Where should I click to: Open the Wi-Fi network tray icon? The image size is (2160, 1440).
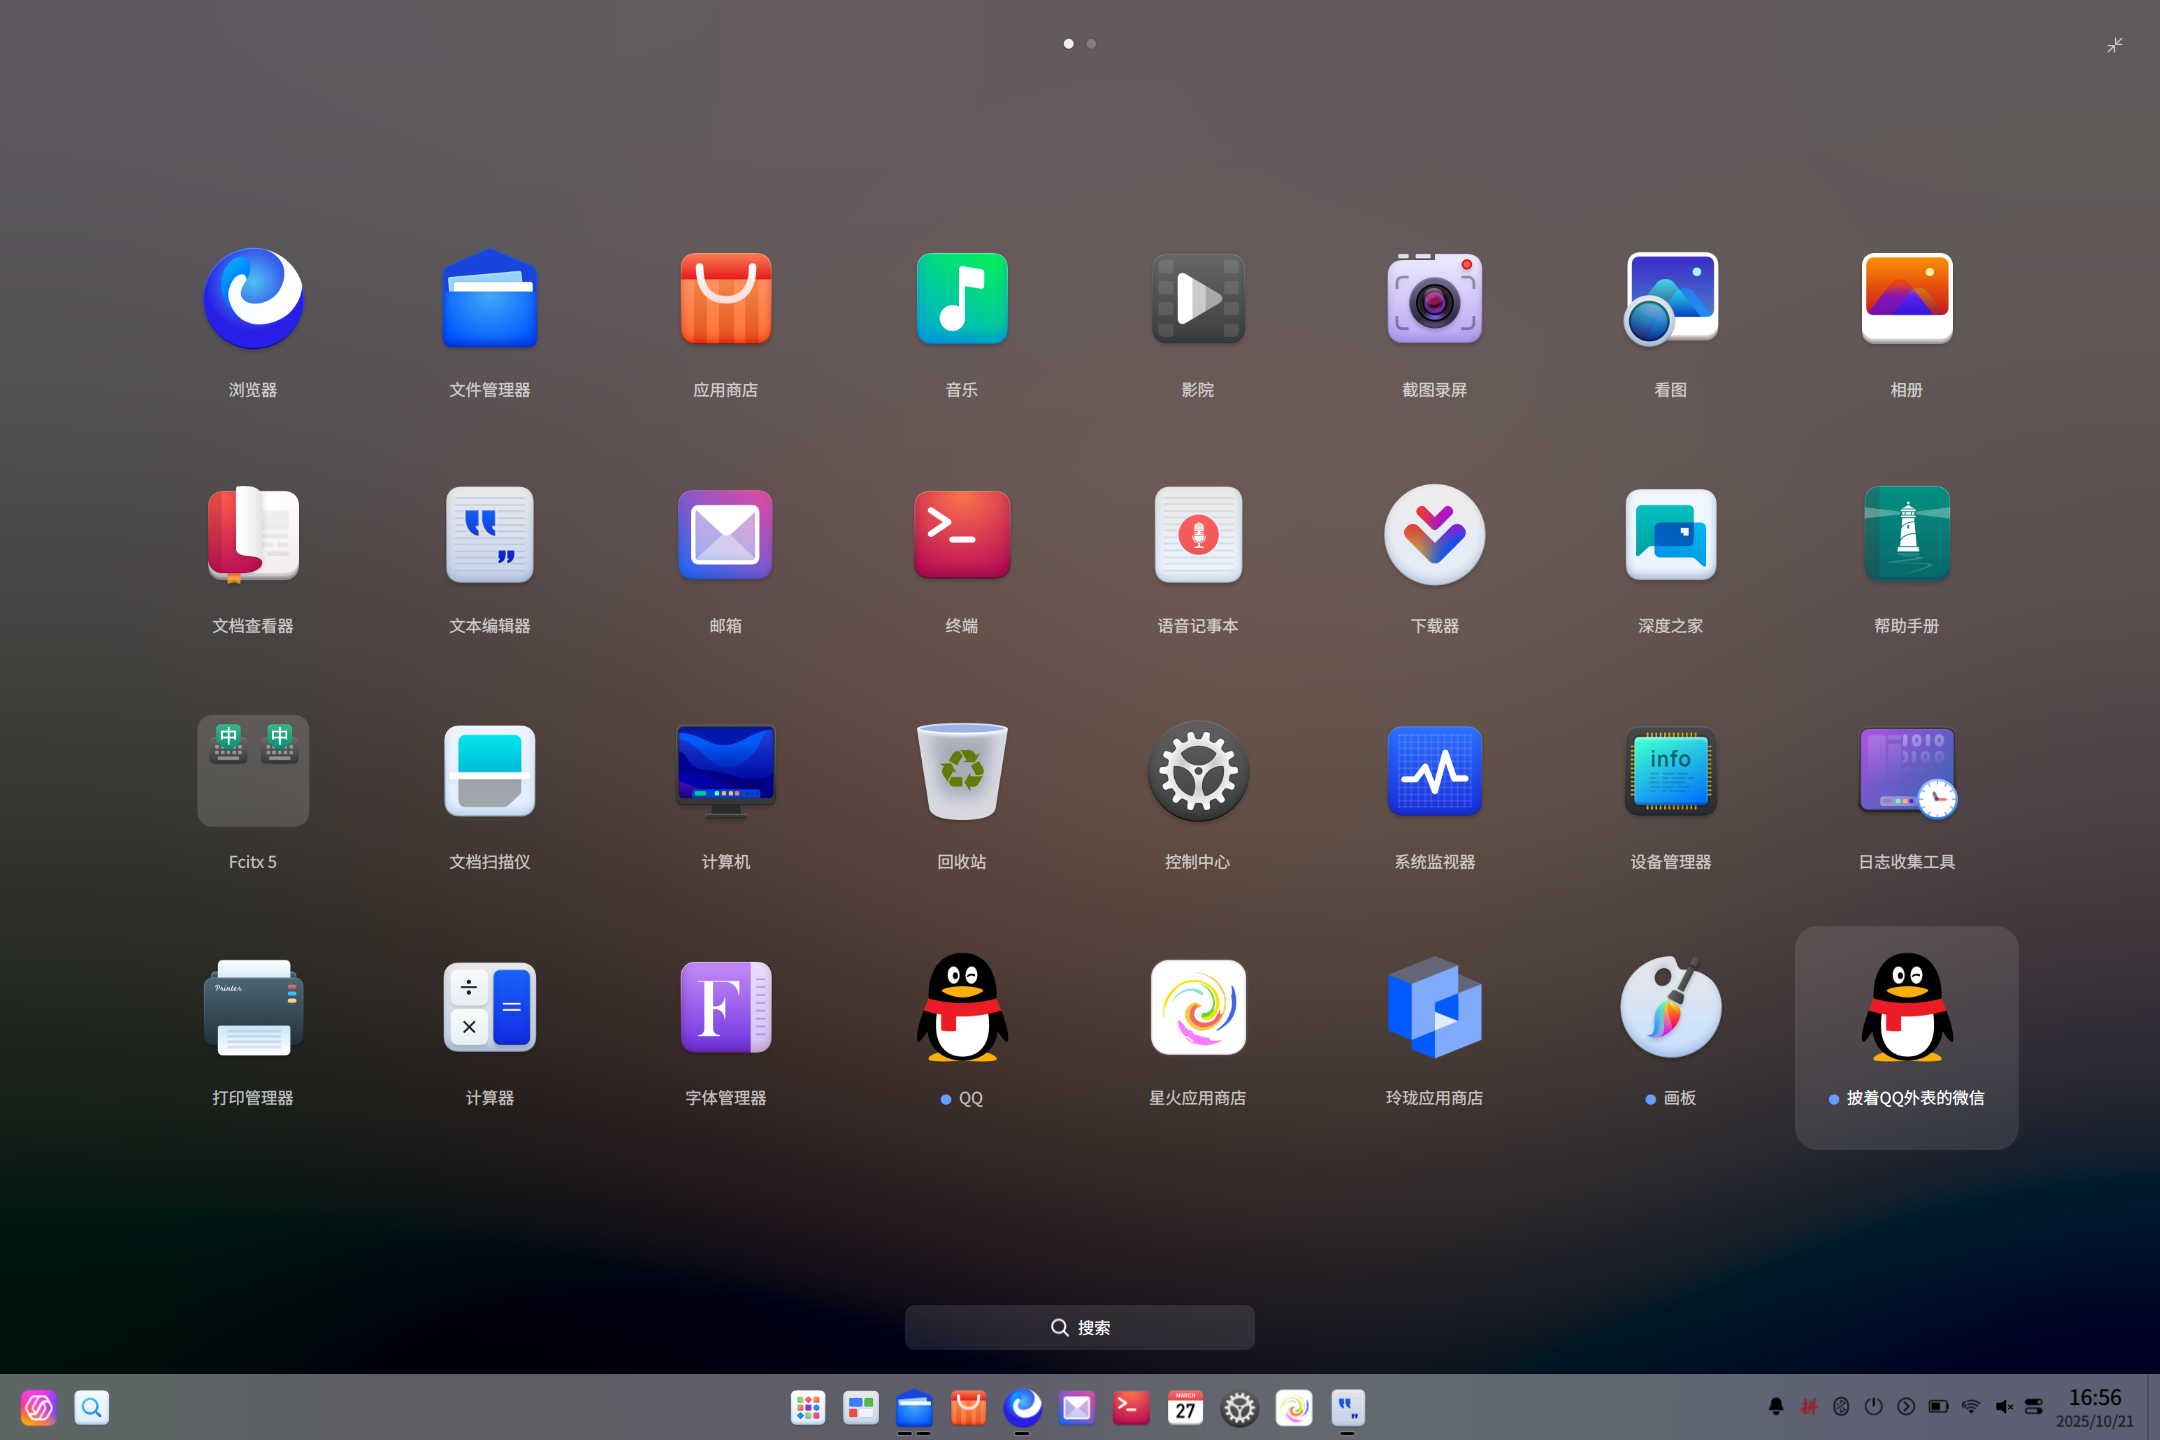click(x=1971, y=1407)
